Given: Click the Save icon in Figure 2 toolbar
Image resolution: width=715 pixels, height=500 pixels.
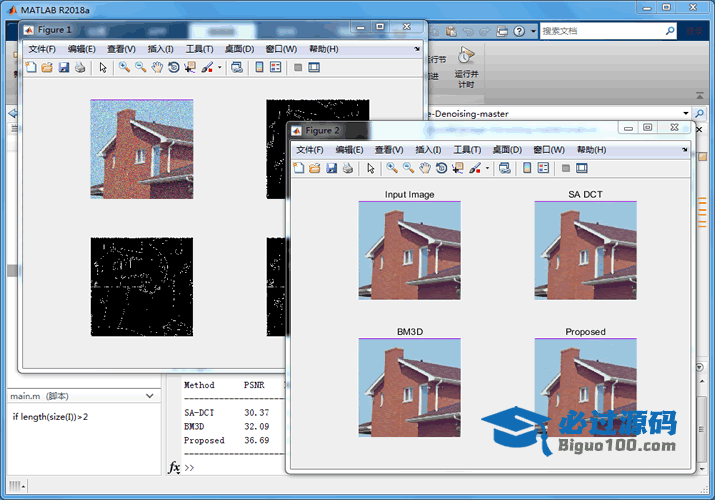Looking at the screenshot, I should click(x=331, y=168).
